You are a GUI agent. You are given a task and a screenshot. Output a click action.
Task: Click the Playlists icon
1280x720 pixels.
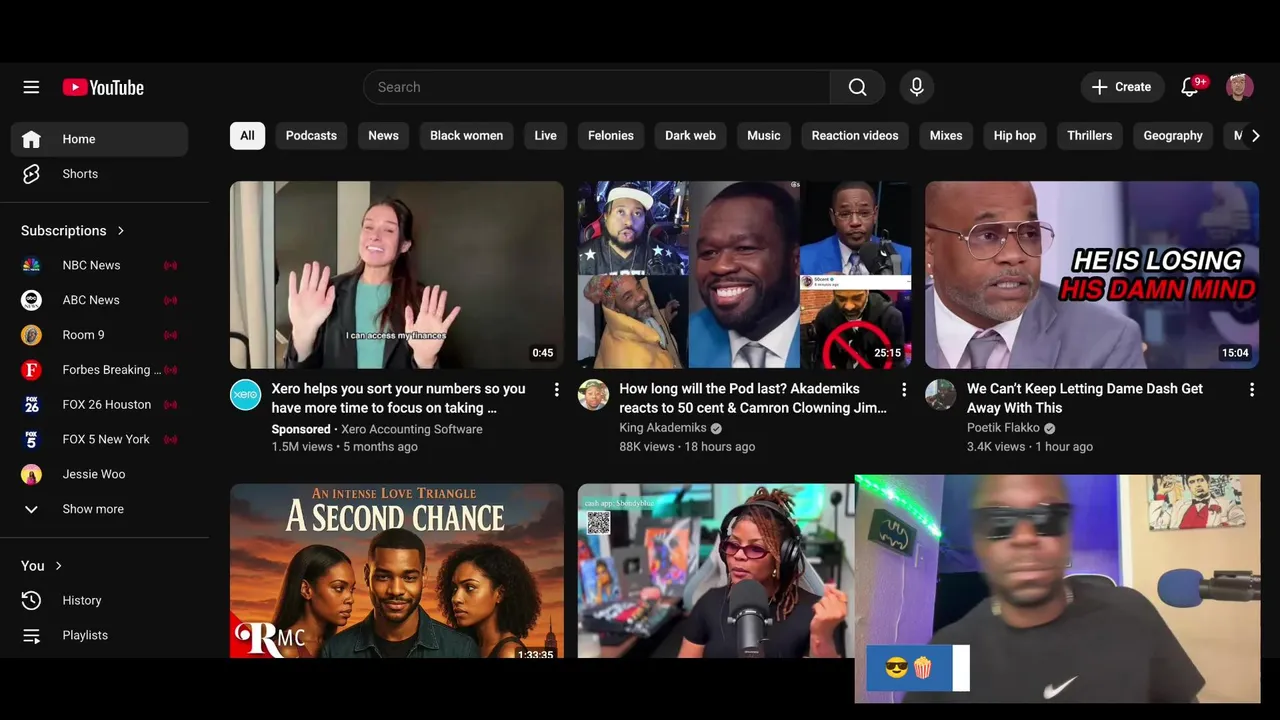coord(31,635)
